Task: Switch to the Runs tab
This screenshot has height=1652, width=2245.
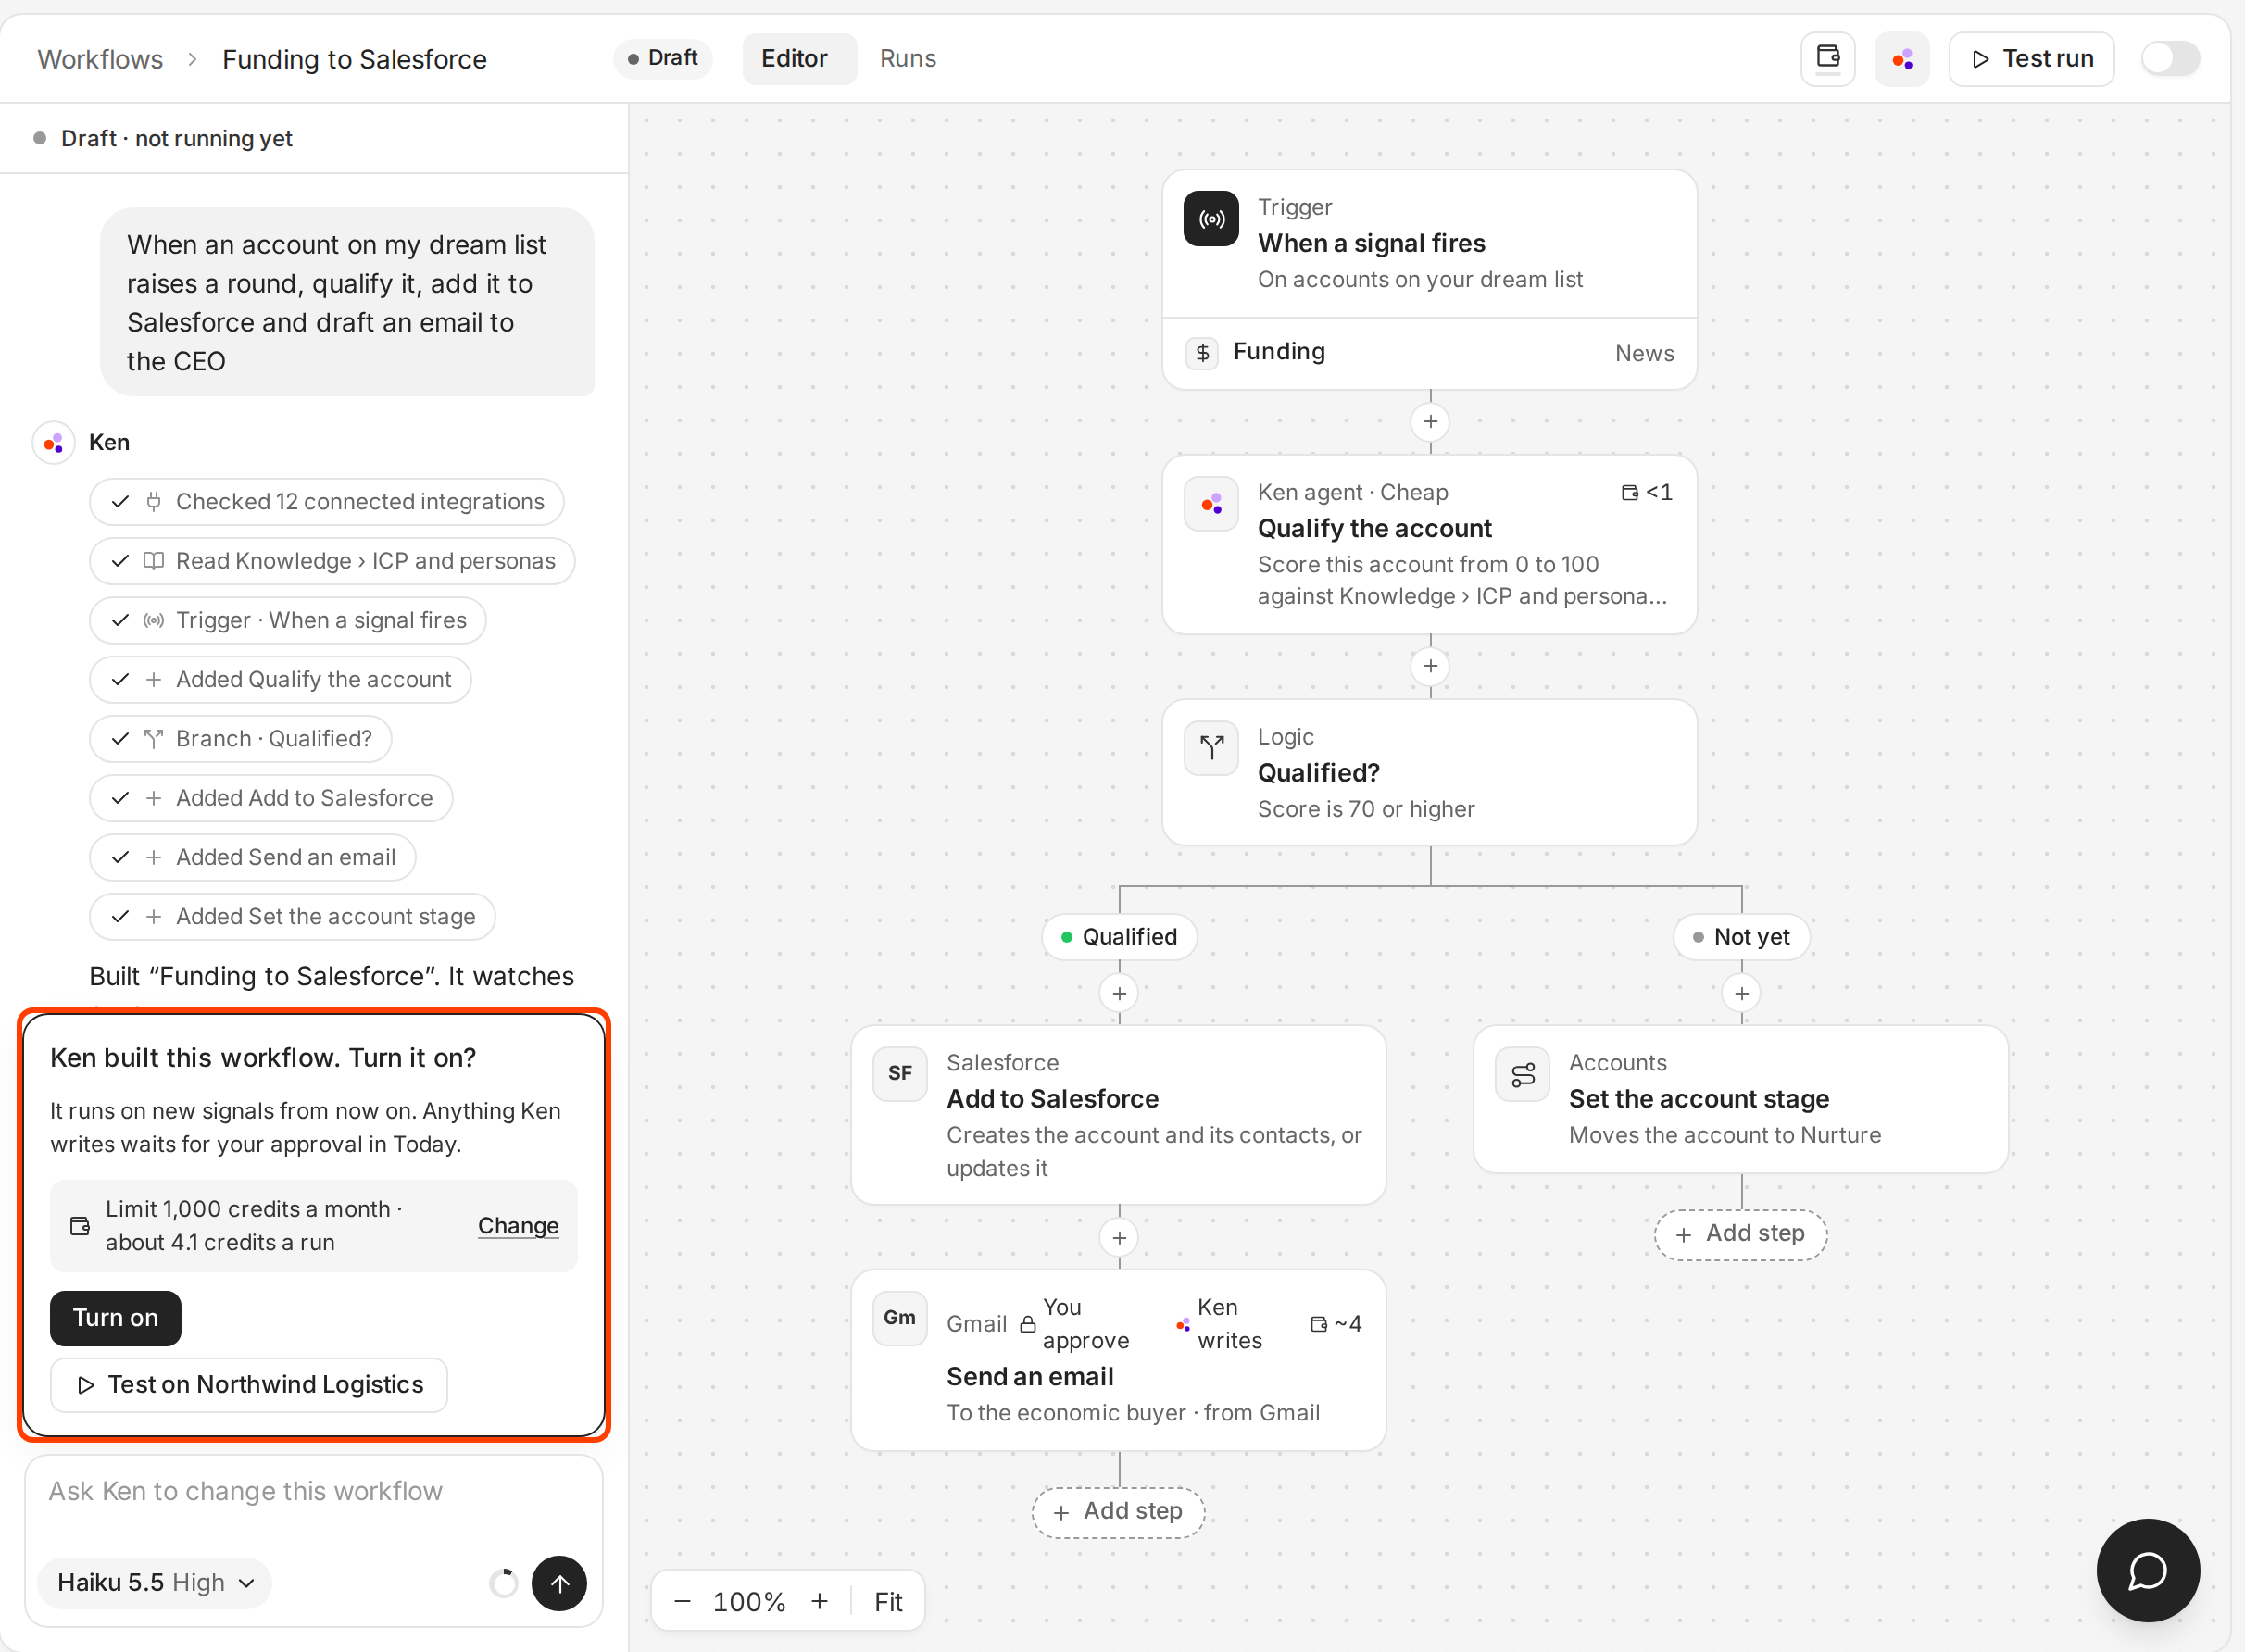Action: (x=907, y=58)
